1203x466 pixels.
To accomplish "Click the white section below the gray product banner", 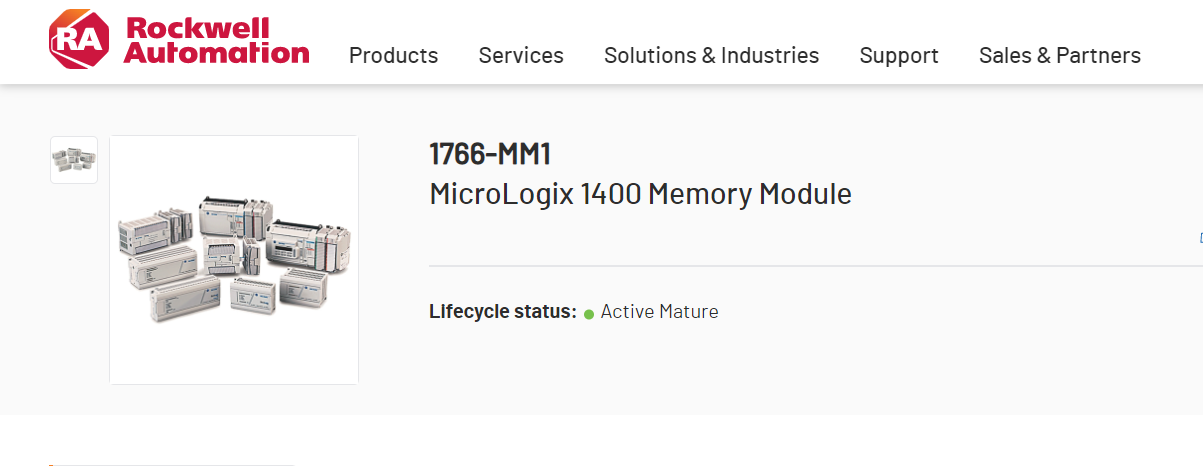I will click(x=700, y=440).
